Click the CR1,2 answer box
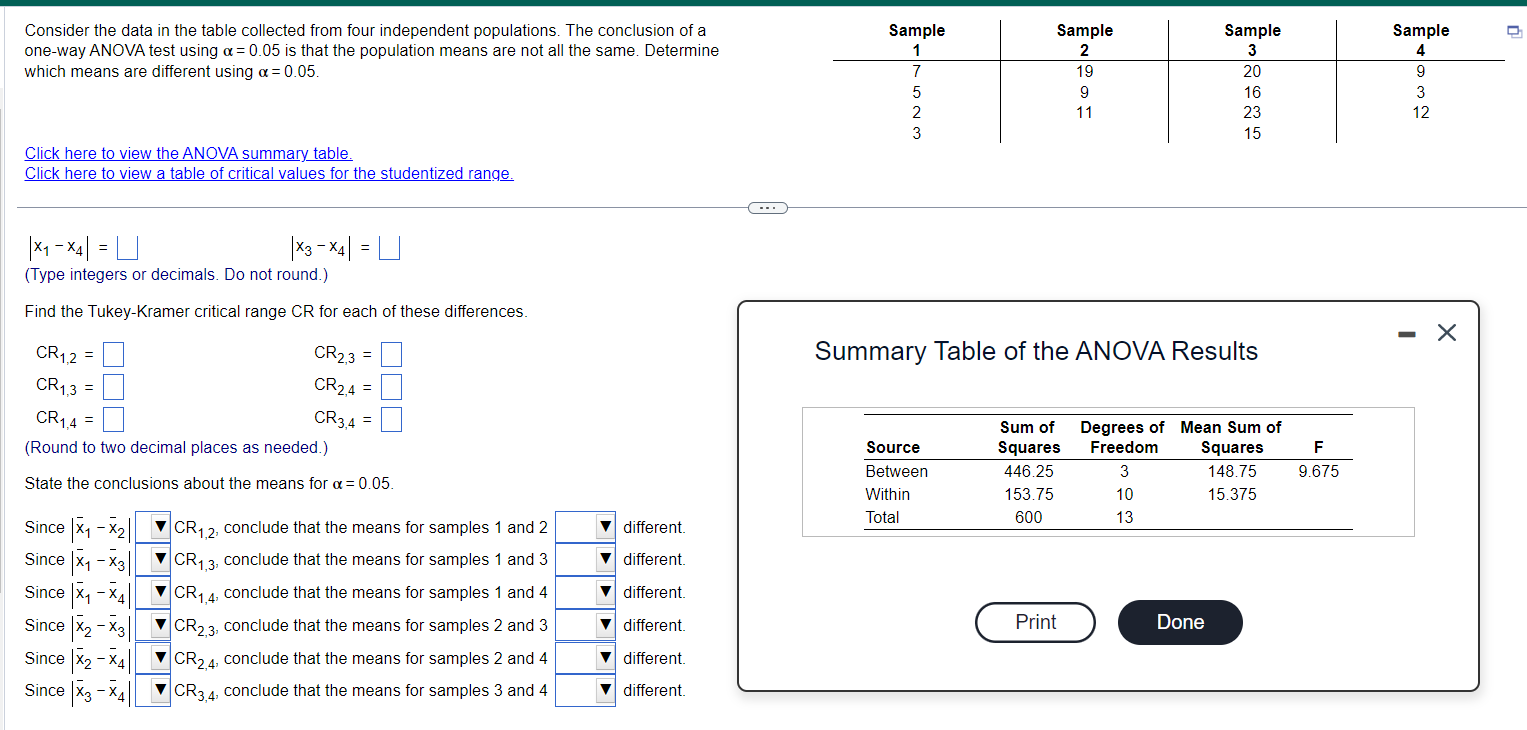 [x=113, y=353]
